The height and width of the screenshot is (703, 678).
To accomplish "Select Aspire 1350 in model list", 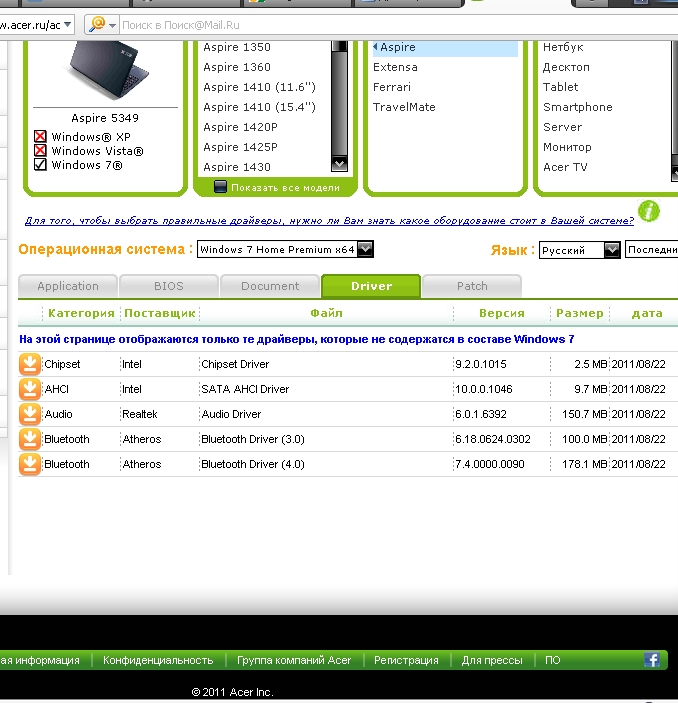I will (237, 47).
